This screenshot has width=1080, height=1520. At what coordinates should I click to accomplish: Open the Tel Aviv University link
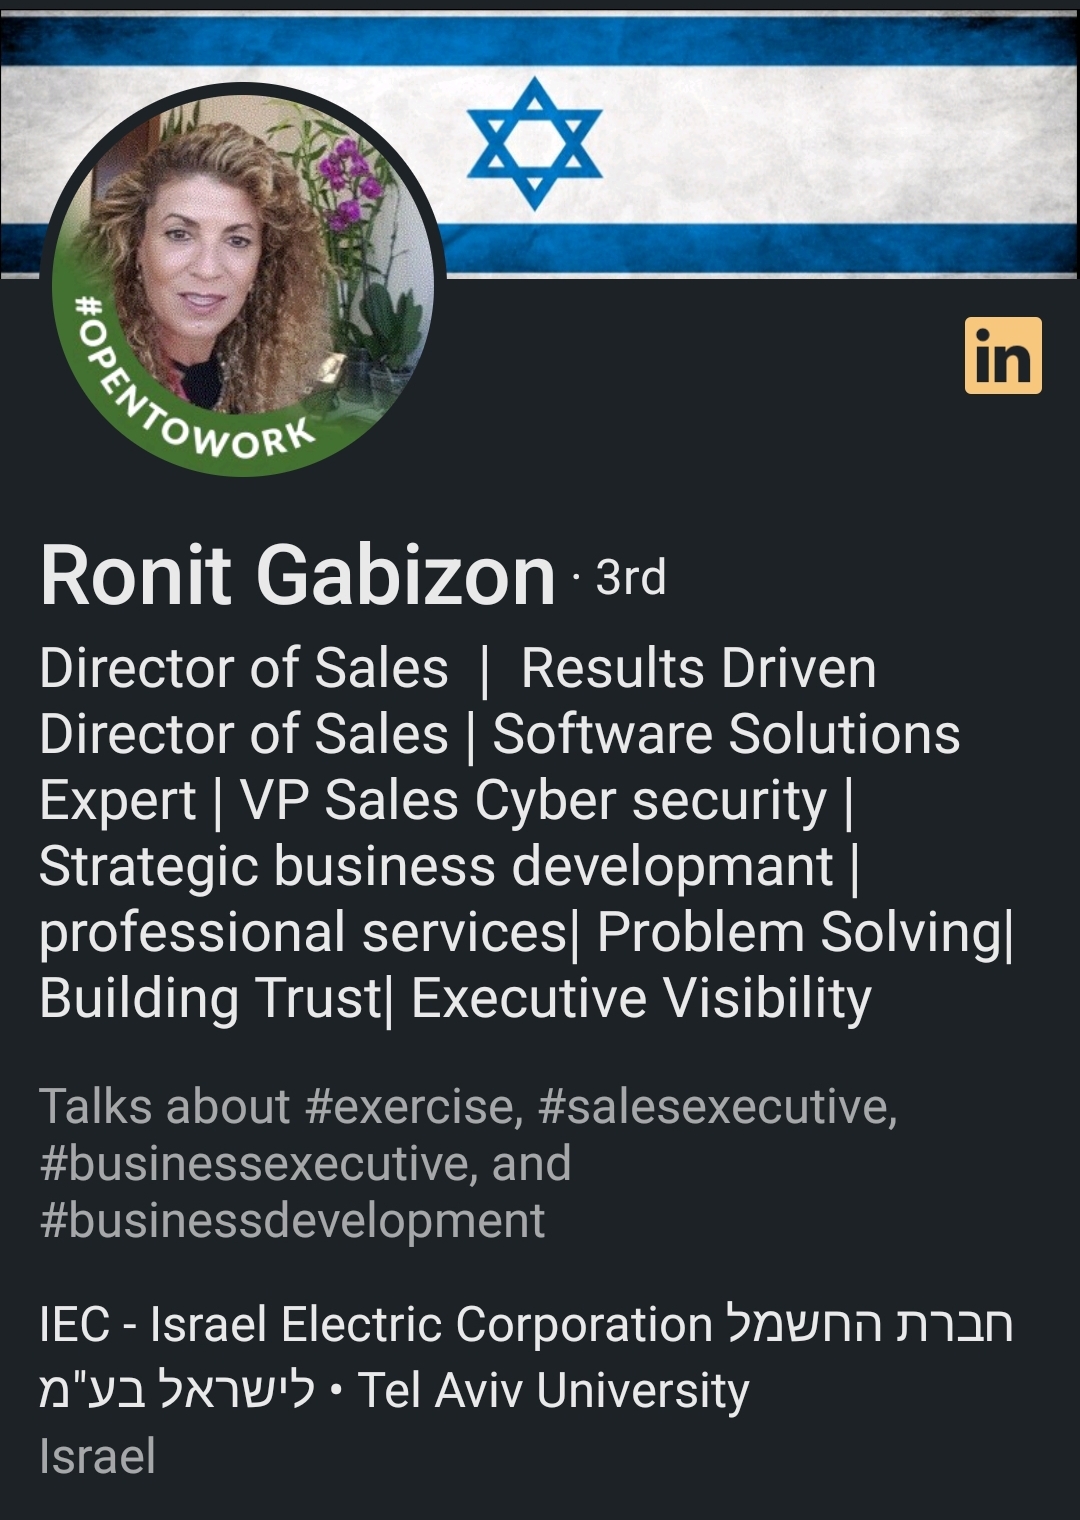[x=553, y=1391]
